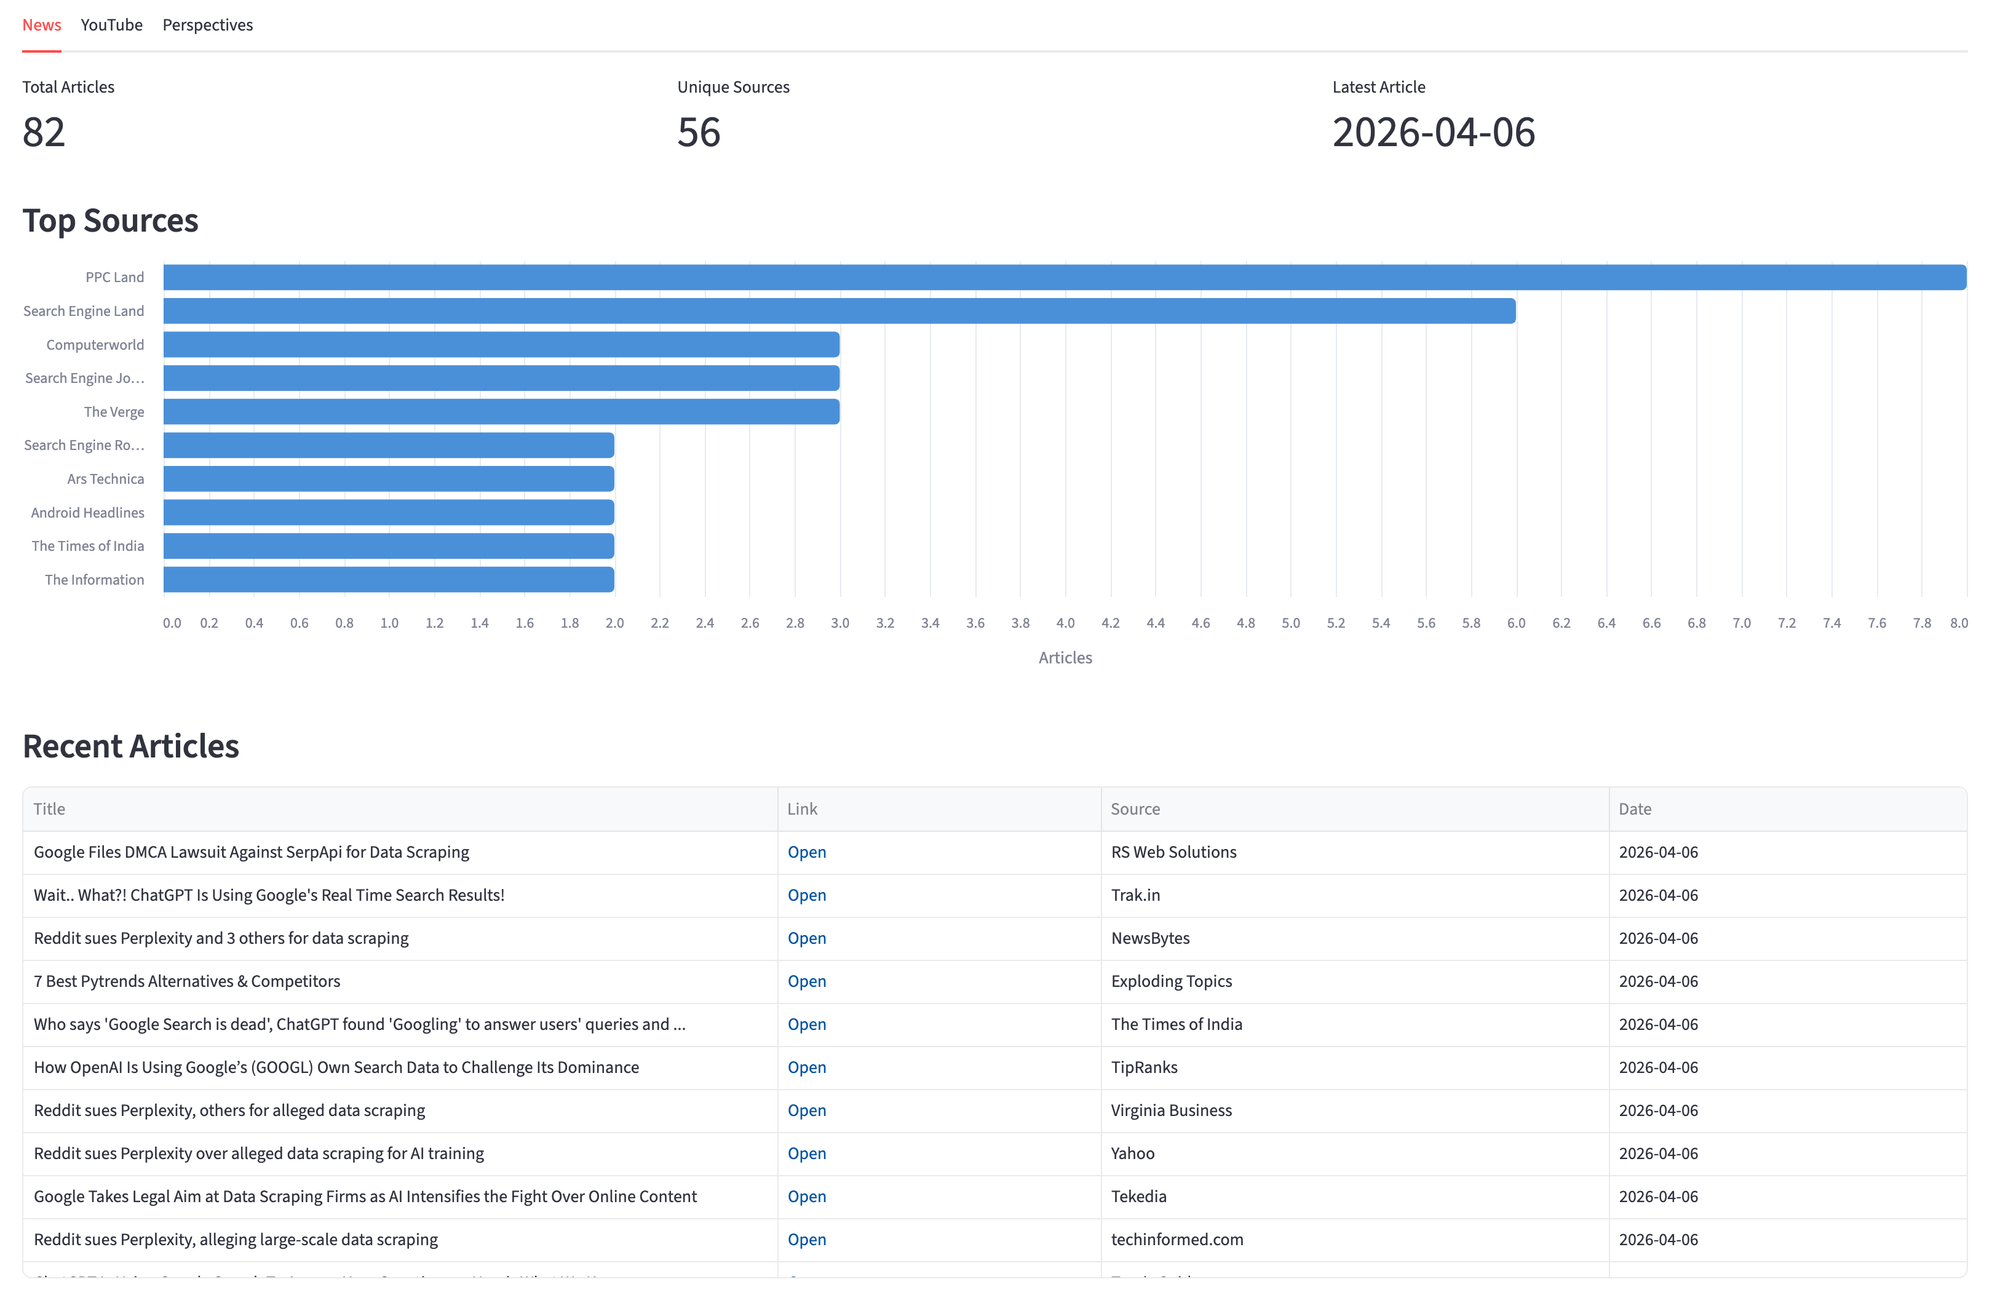Open link for RS Web Solutions article
The width and height of the screenshot is (2000, 1296).
(x=806, y=852)
